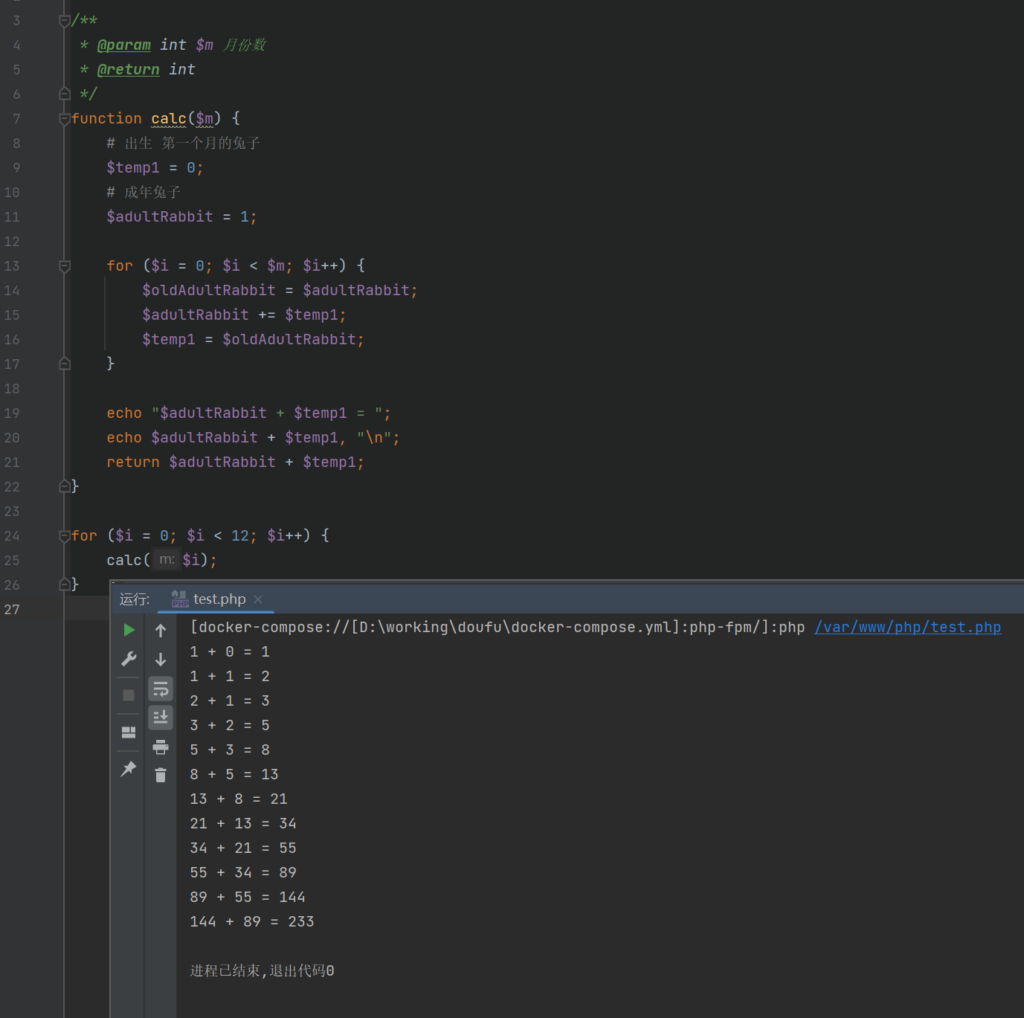Open run configuration via the wrench icon

(129, 659)
